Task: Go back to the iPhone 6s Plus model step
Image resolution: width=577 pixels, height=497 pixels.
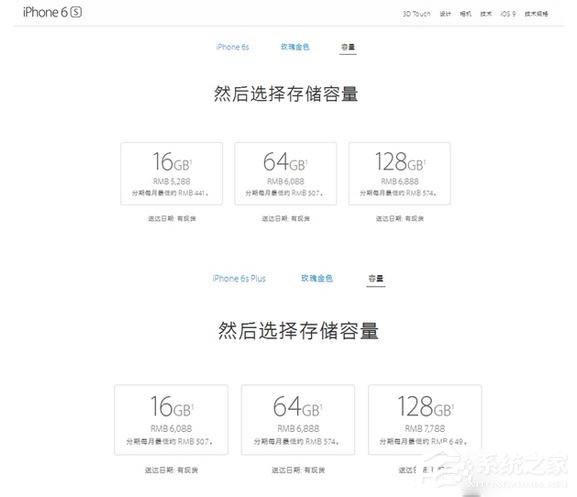Action: point(239,278)
